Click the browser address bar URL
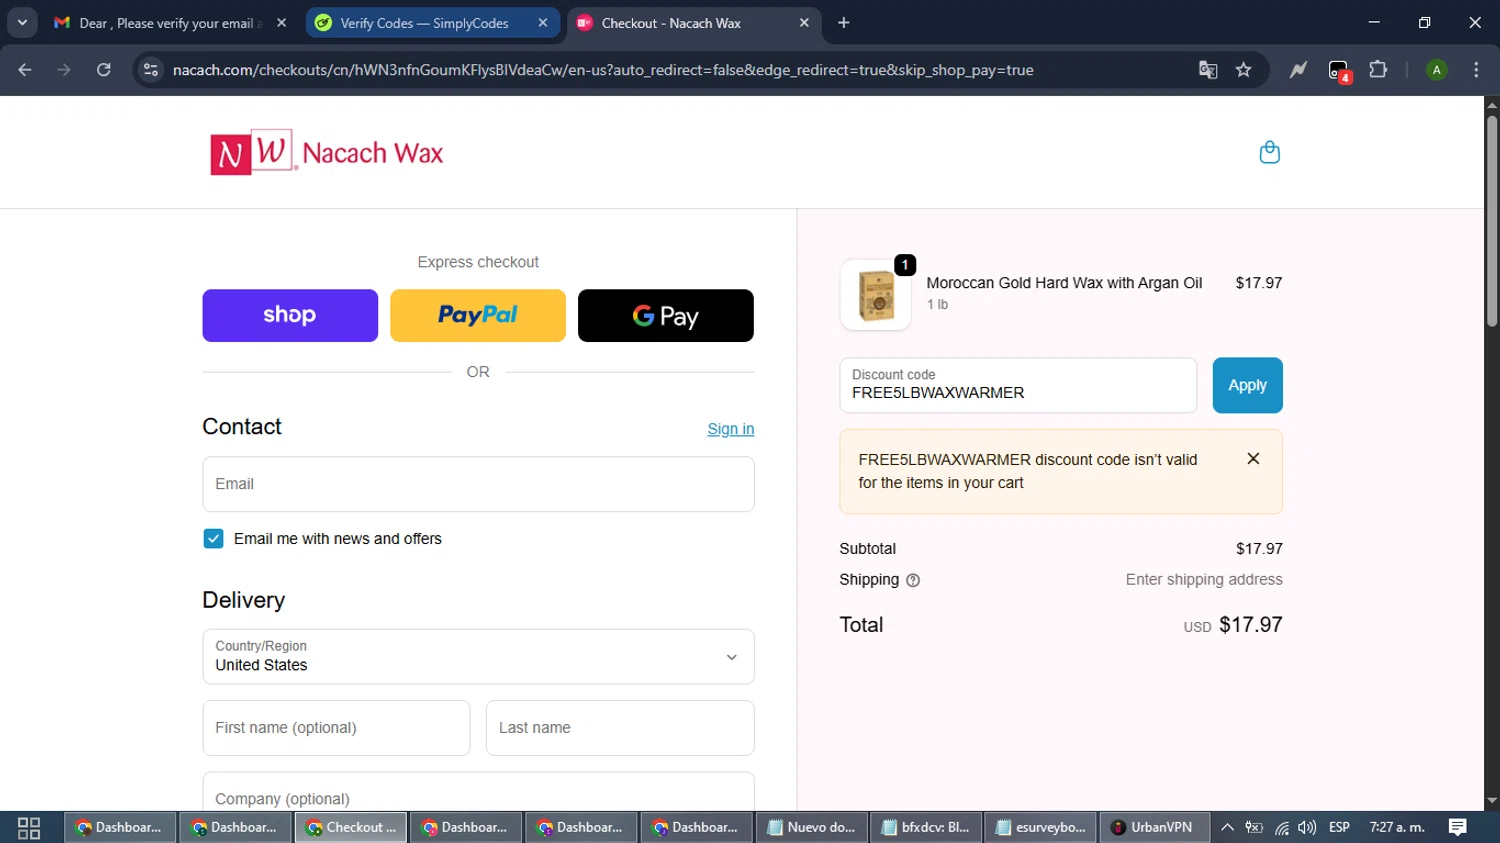Screen dimensions: 1500x843 (x=603, y=70)
